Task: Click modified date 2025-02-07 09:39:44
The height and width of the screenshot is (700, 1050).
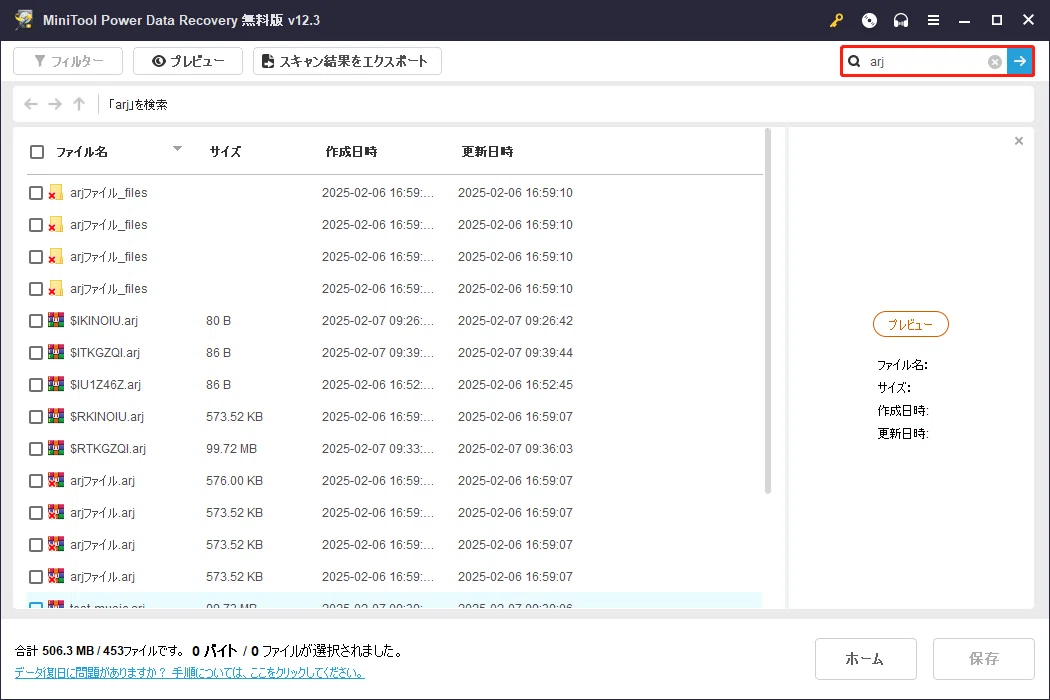Action: click(x=516, y=353)
